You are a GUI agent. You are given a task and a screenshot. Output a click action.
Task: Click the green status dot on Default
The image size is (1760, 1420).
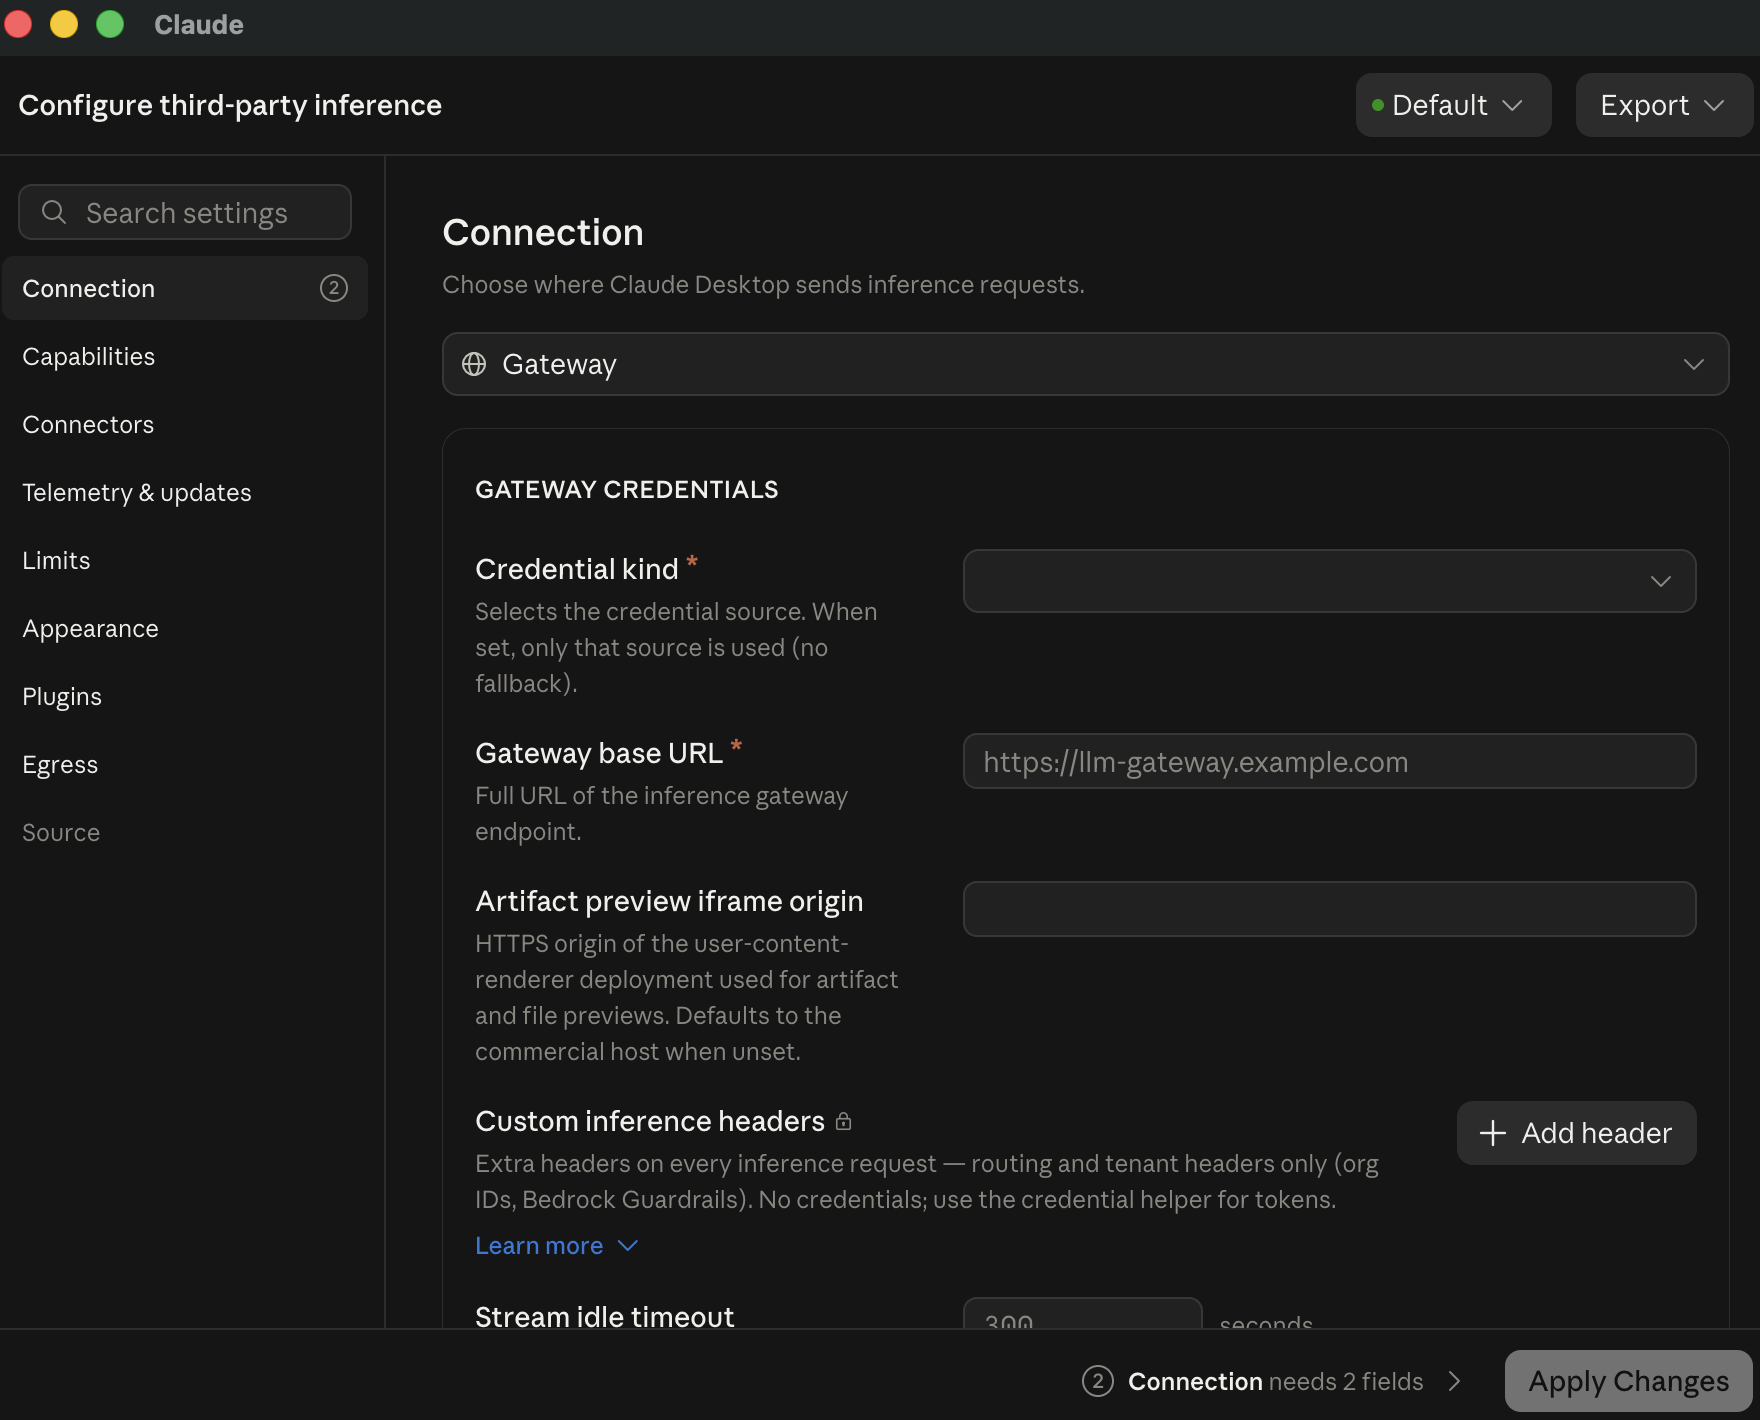1378,105
